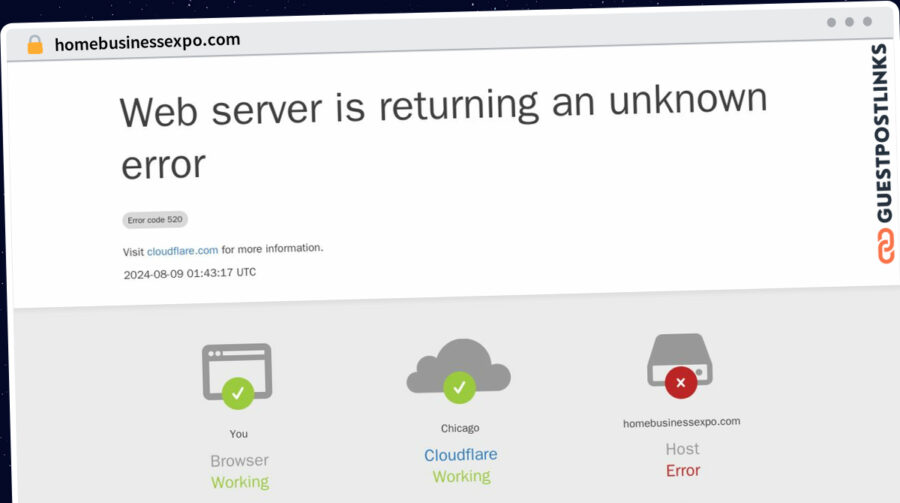Open the cloudflare.com link
This screenshot has height=503, width=900.
point(183,251)
